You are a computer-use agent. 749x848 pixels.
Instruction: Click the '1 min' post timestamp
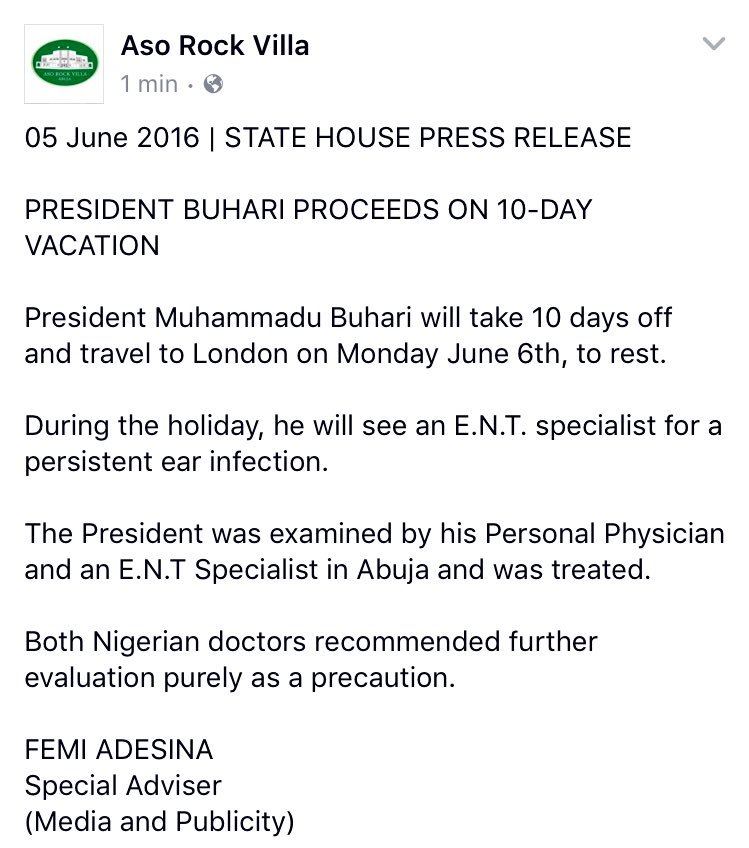click(x=149, y=84)
